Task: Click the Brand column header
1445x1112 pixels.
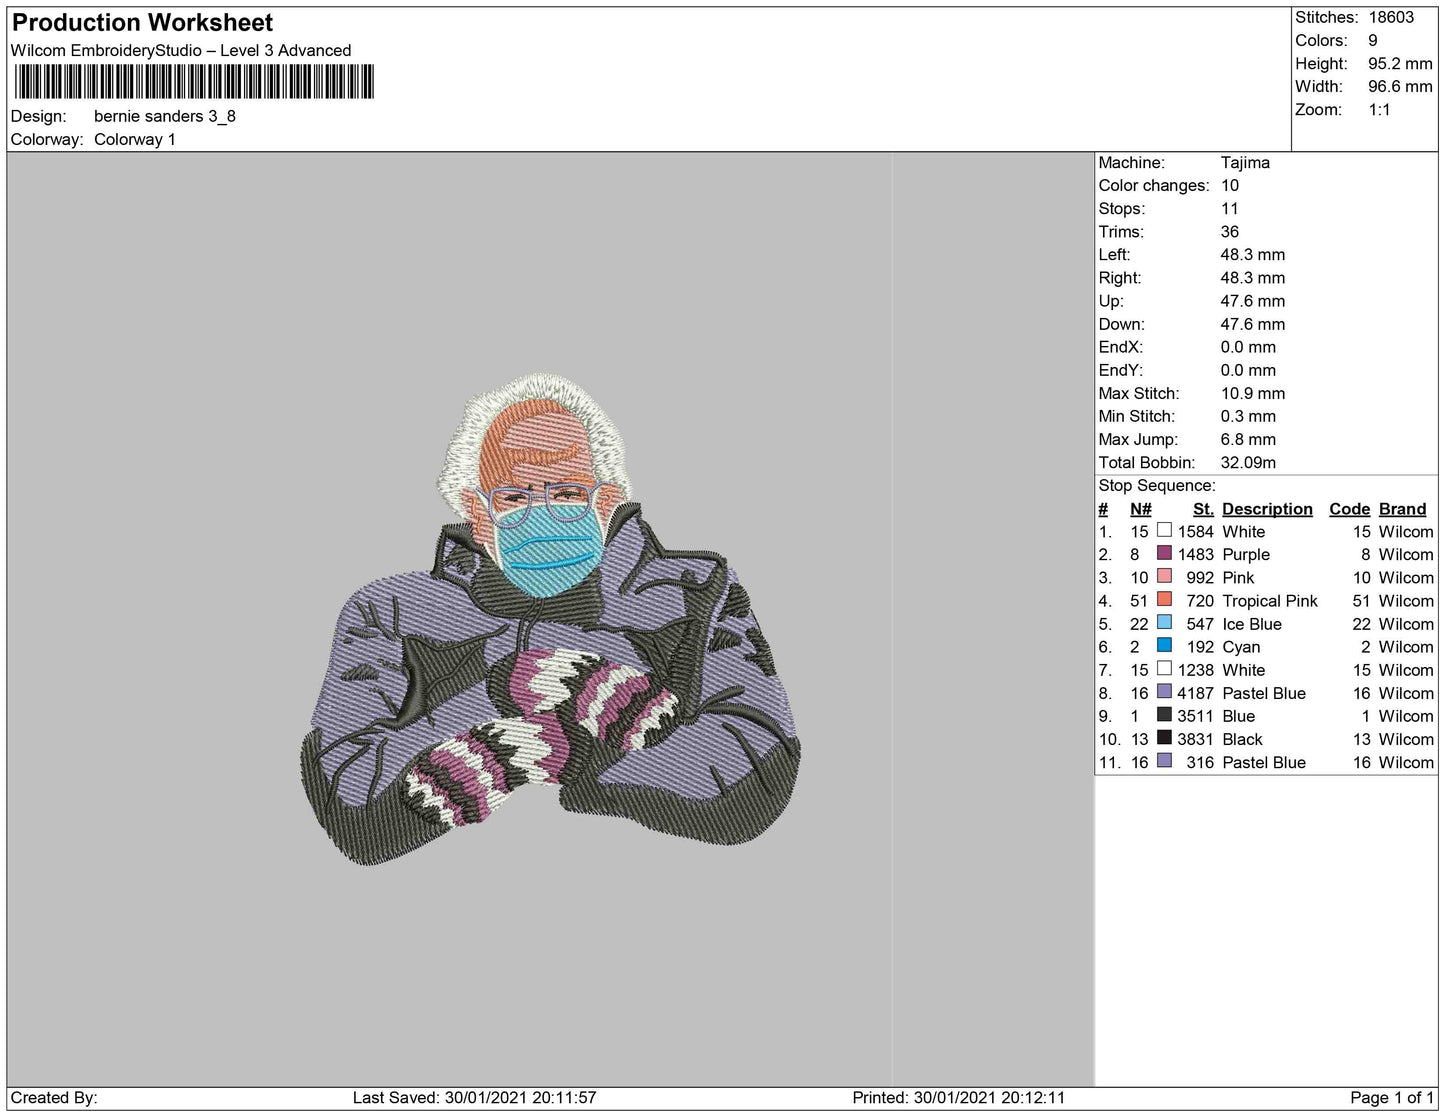Action: tap(1402, 509)
